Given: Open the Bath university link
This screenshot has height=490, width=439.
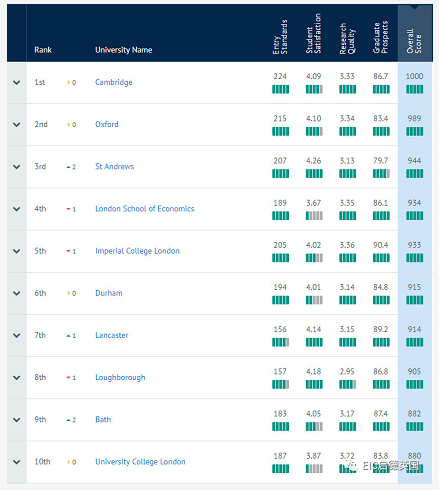Looking at the screenshot, I should pyautogui.click(x=103, y=419).
